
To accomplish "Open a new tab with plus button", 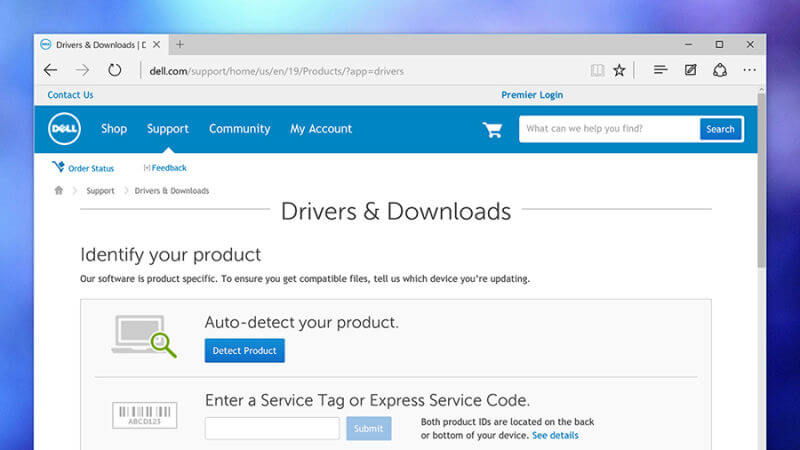I will 180,45.
